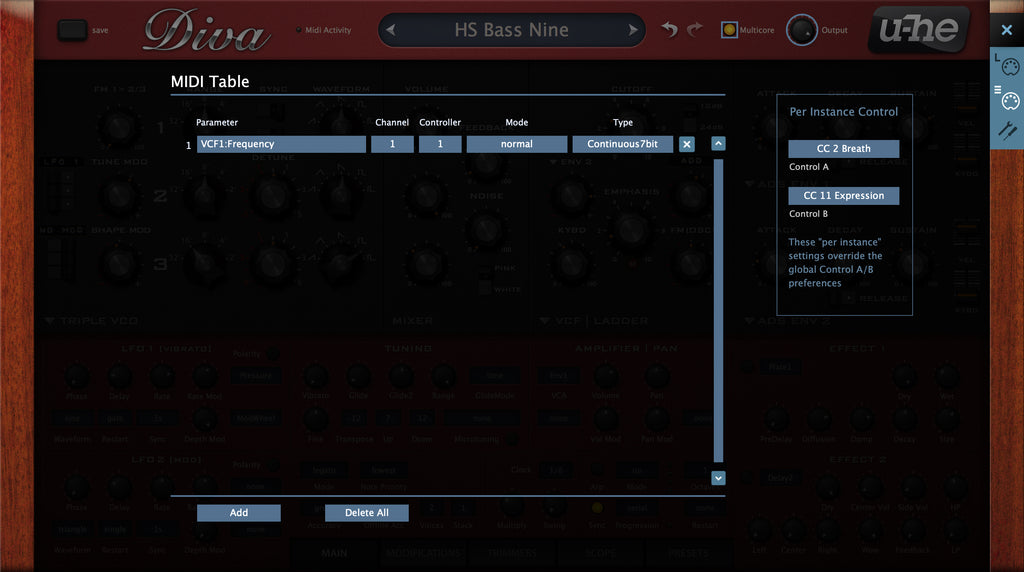Open the Controller number selector showing 1
This screenshot has width=1024, height=572.
pyautogui.click(x=440, y=144)
